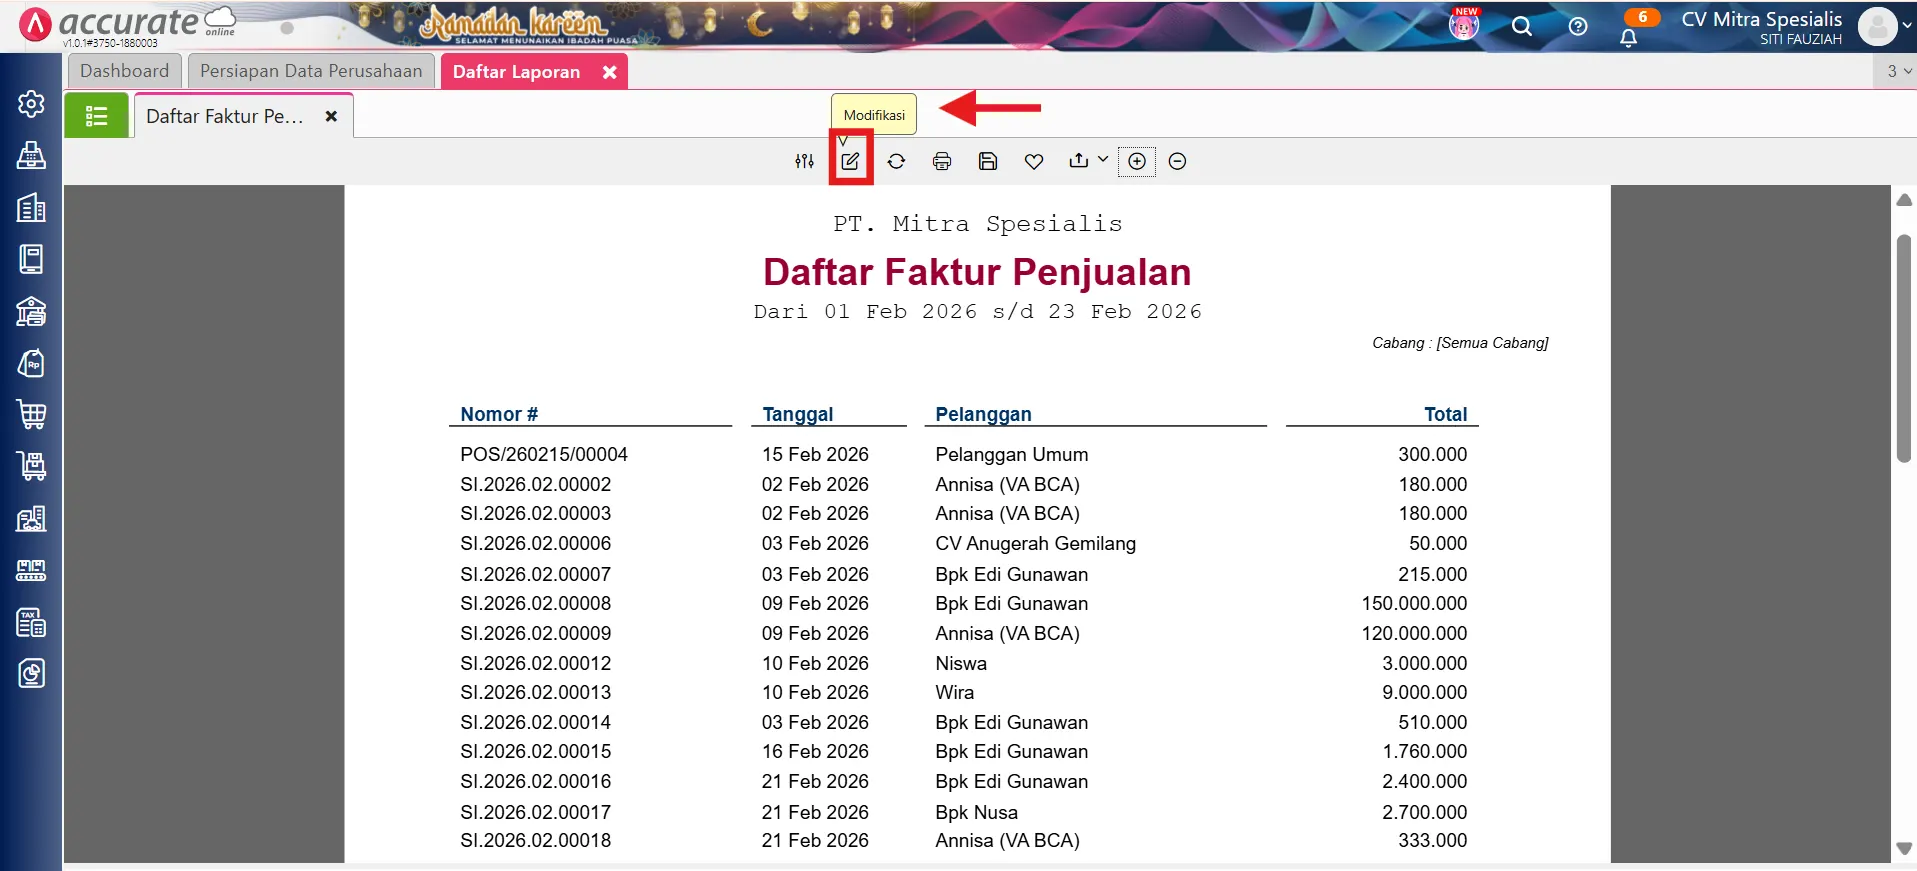Click invoice number POS/260215/00004
Image resolution: width=1917 pixels, height=871 pixels.
tap(544, 454)
